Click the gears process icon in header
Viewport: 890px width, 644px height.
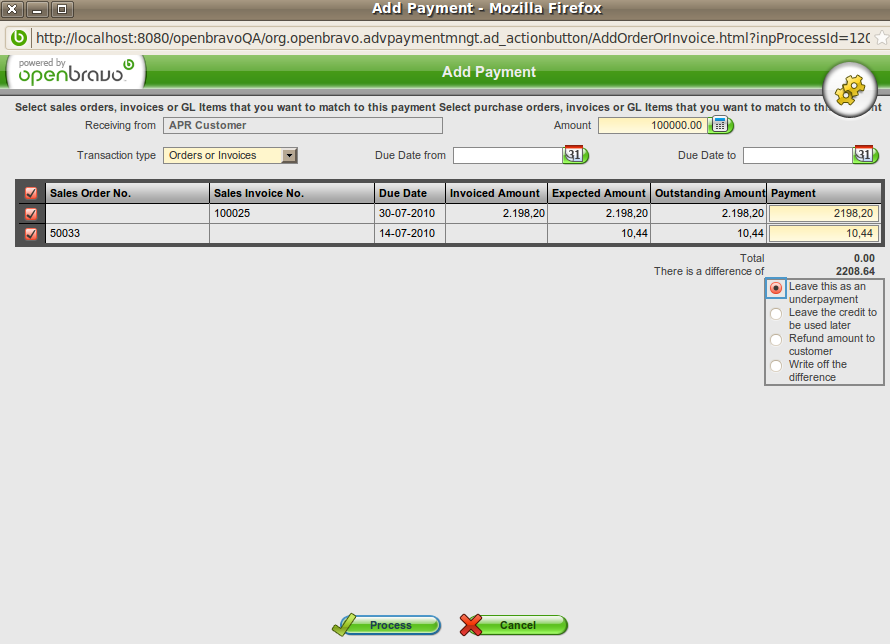(849, 90)
